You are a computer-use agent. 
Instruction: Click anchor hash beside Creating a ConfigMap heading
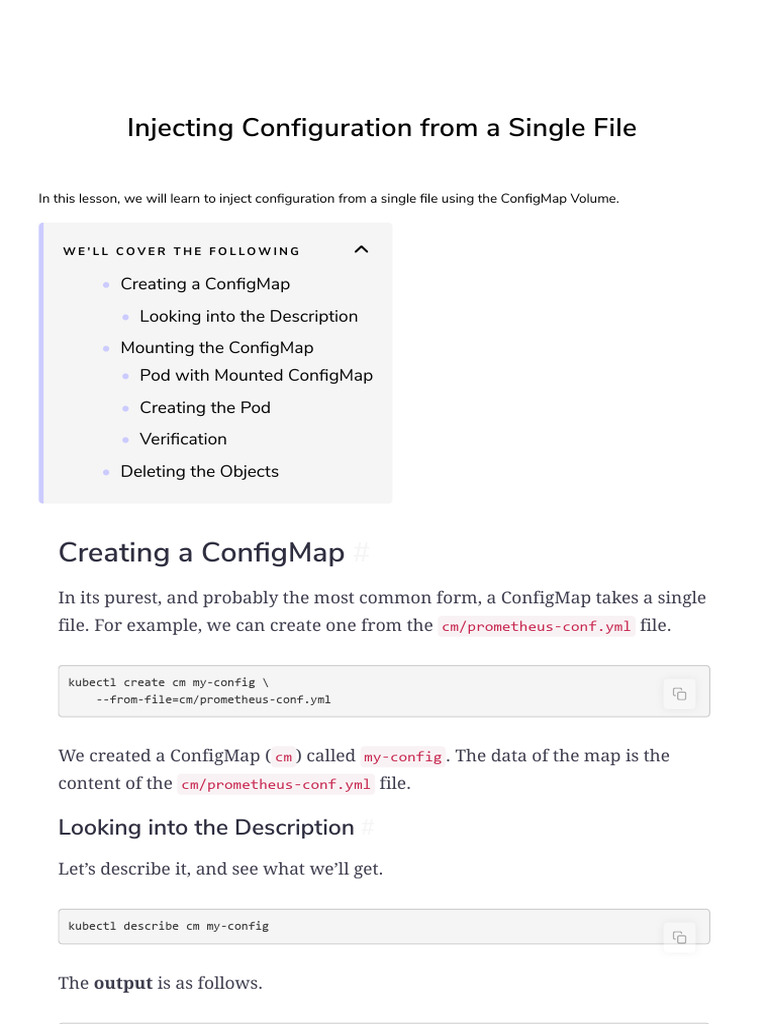point(363,552)
